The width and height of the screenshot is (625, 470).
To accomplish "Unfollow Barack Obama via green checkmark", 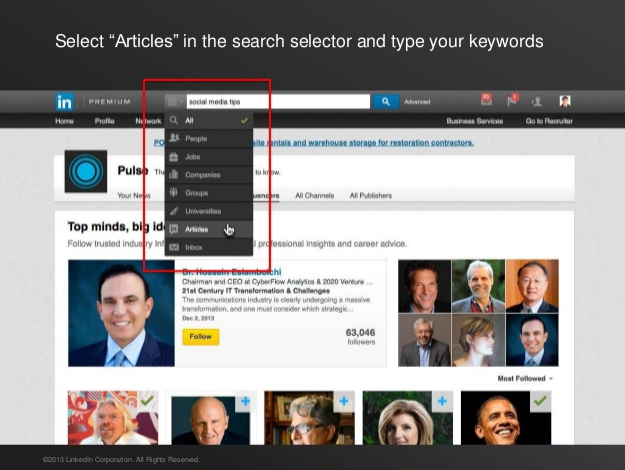I will [540, 401].
